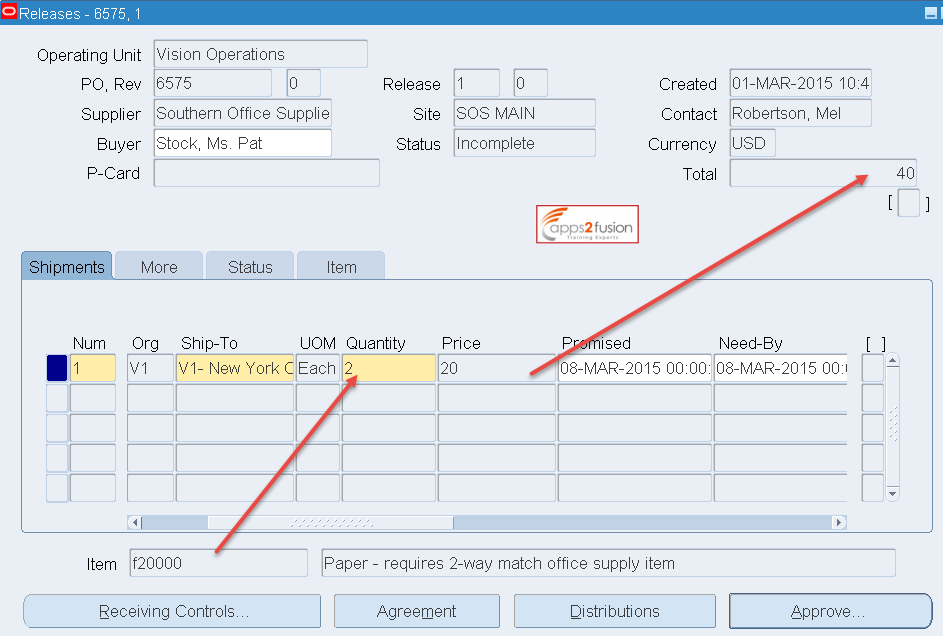Click the Promised date cell 08-MAR-2015
The image size is (943, 636).
(635, 368)
